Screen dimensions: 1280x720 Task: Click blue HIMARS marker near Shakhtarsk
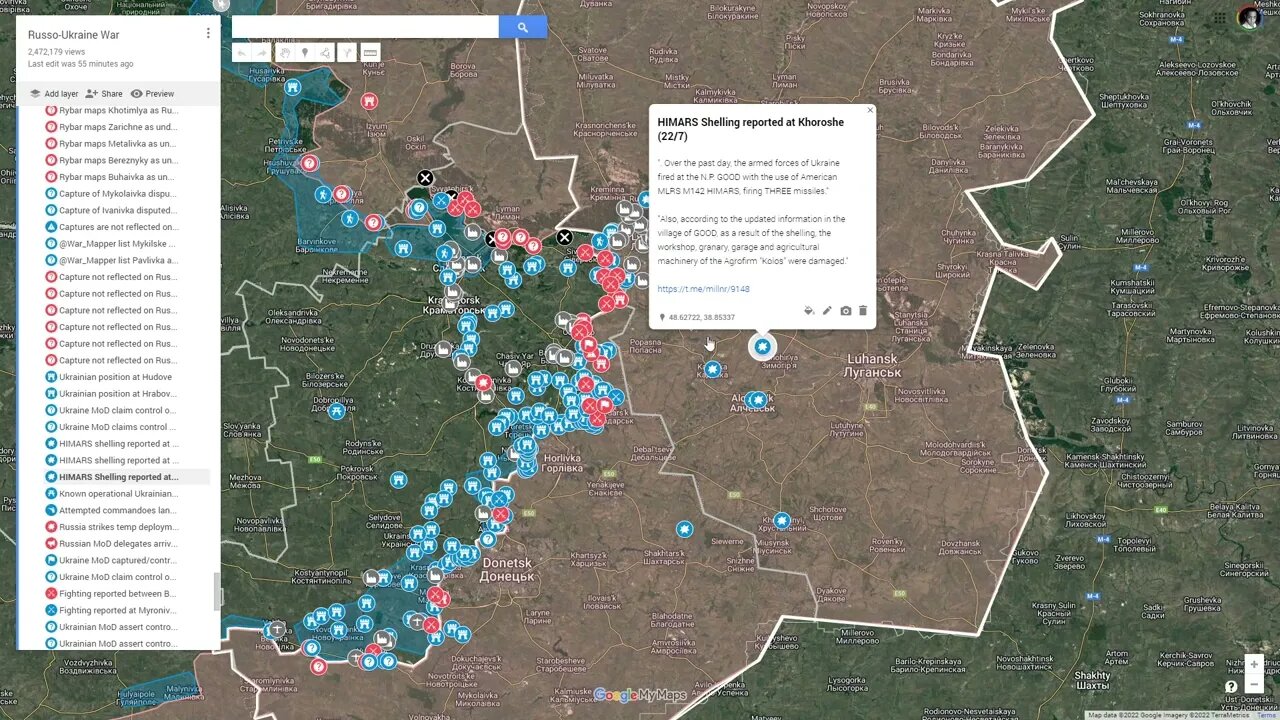point(684,528)
